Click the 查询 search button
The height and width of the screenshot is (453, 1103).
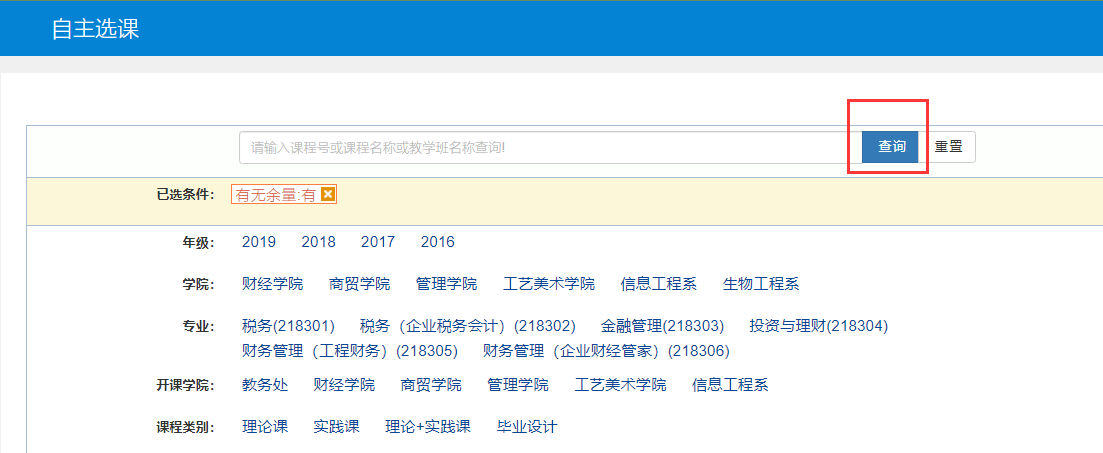point(891,147)
